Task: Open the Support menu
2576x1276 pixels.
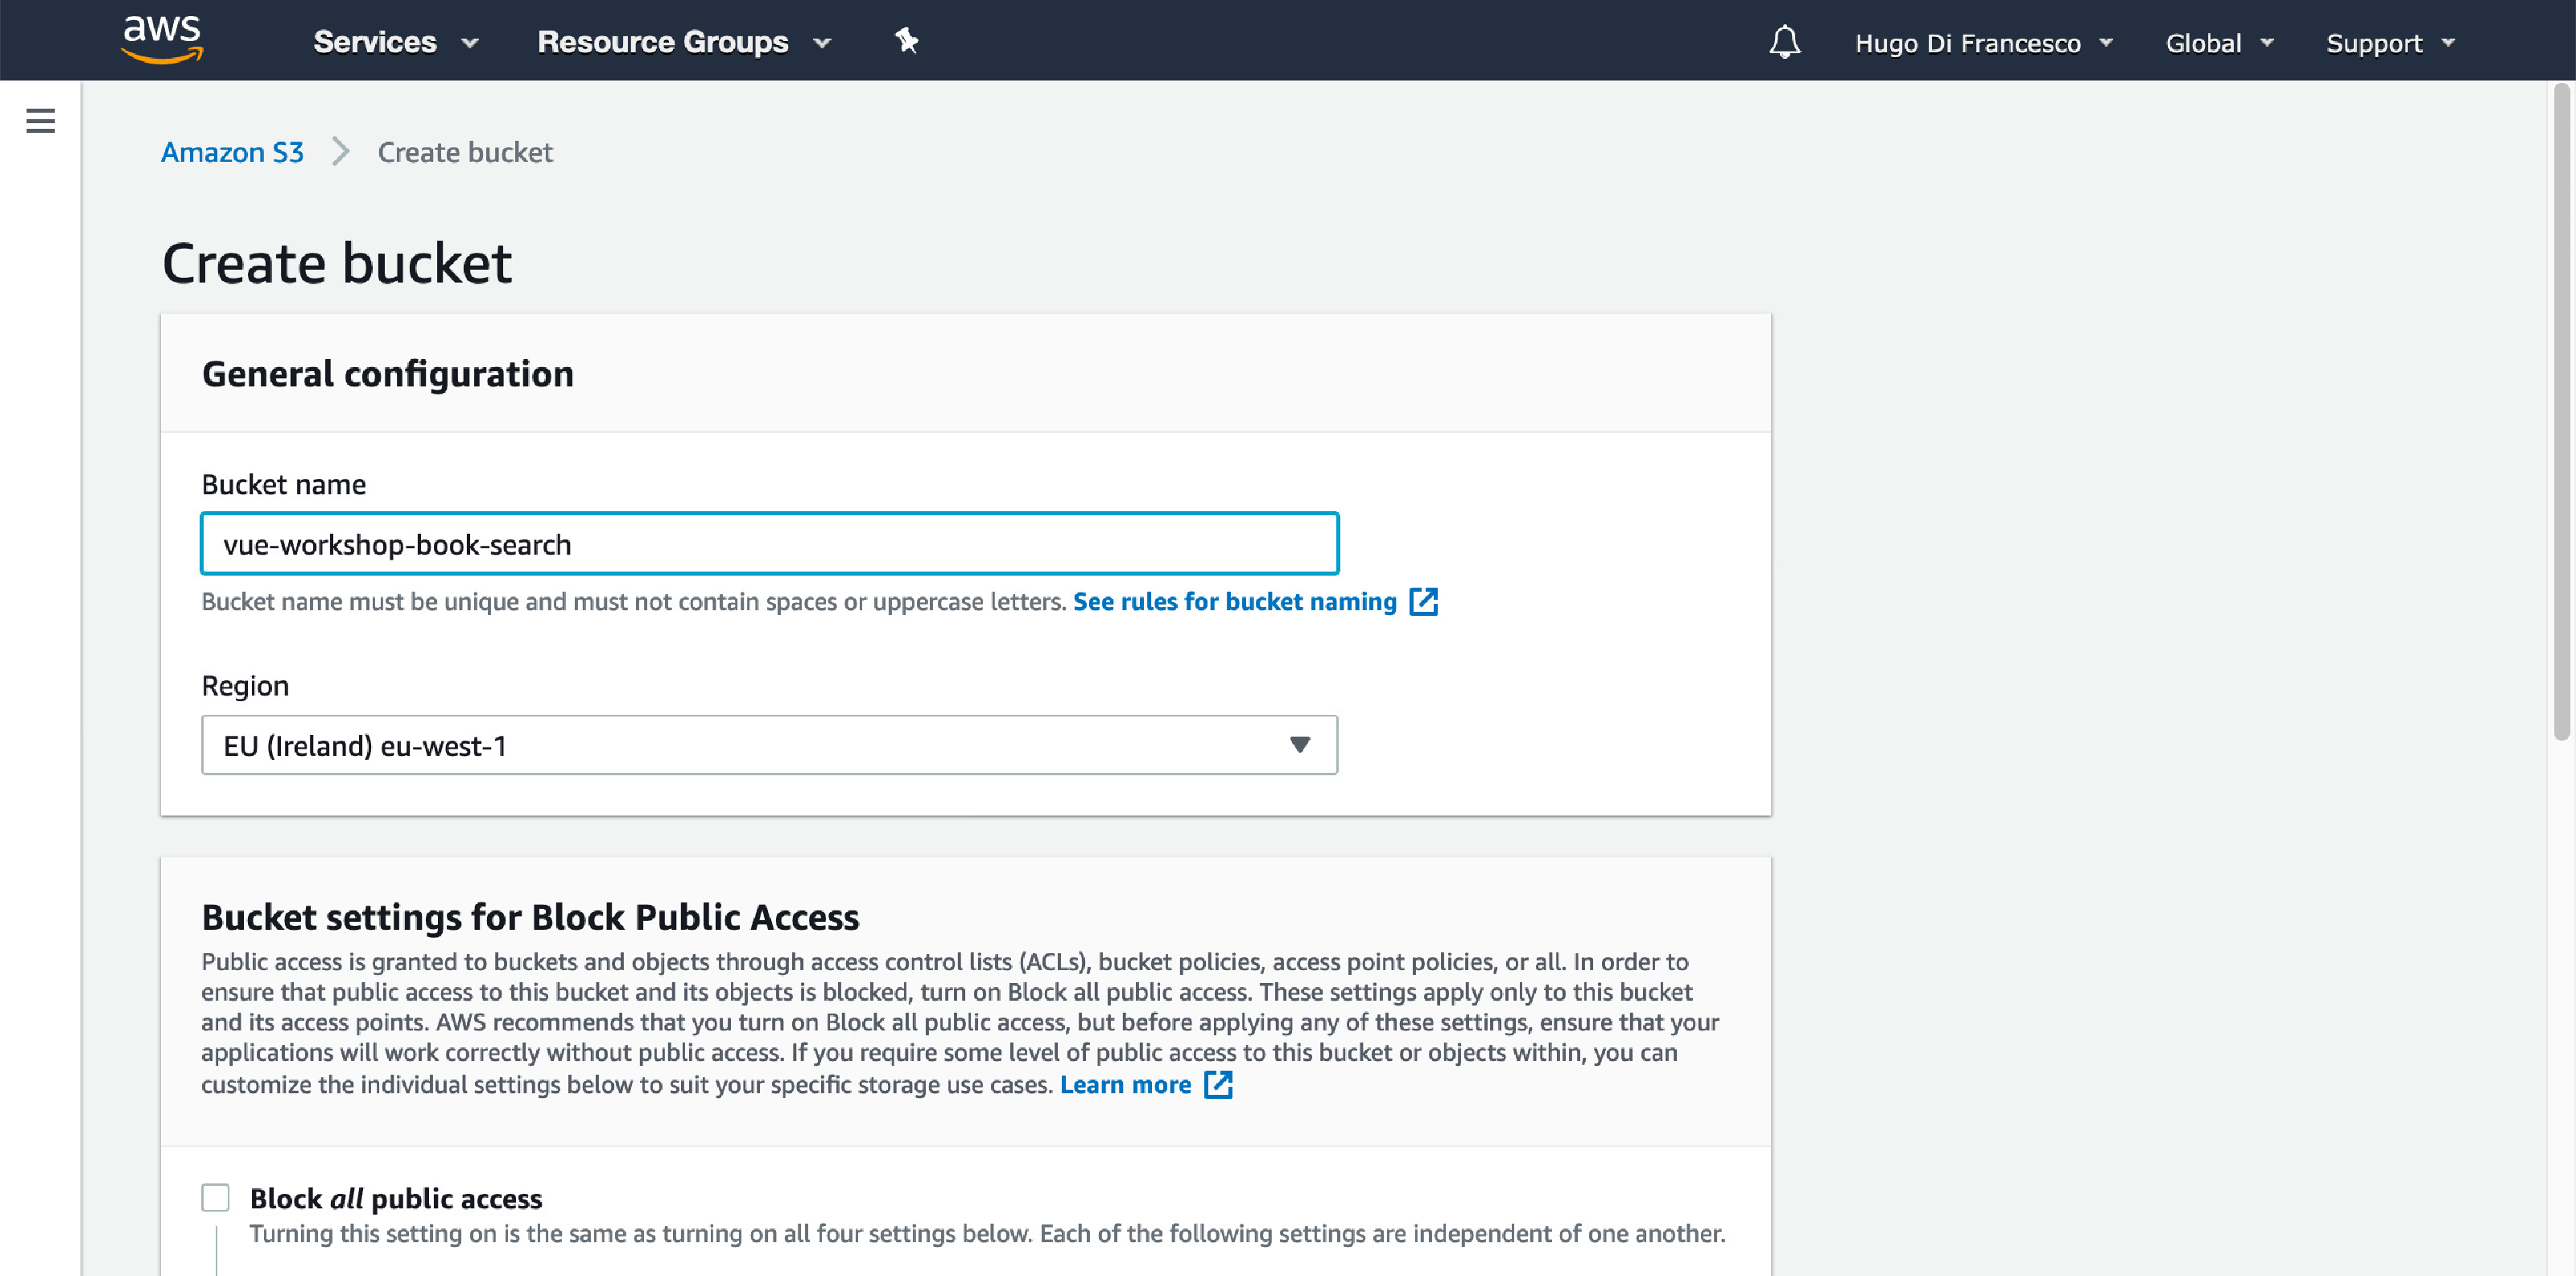Action: point(2390,43)
